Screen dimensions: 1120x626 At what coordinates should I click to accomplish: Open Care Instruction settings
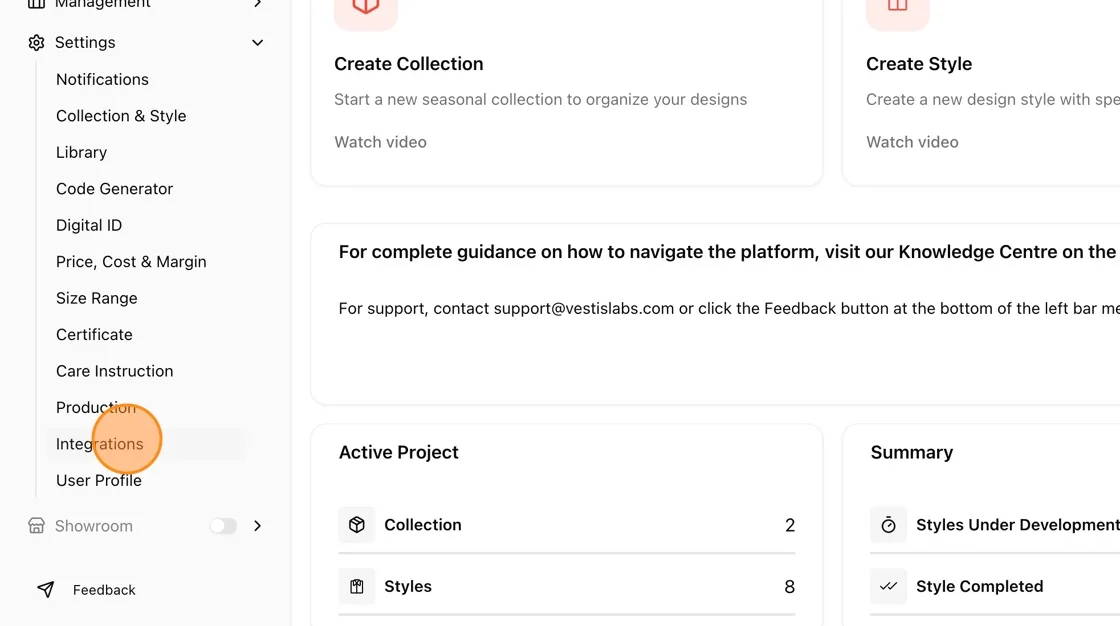114,371
